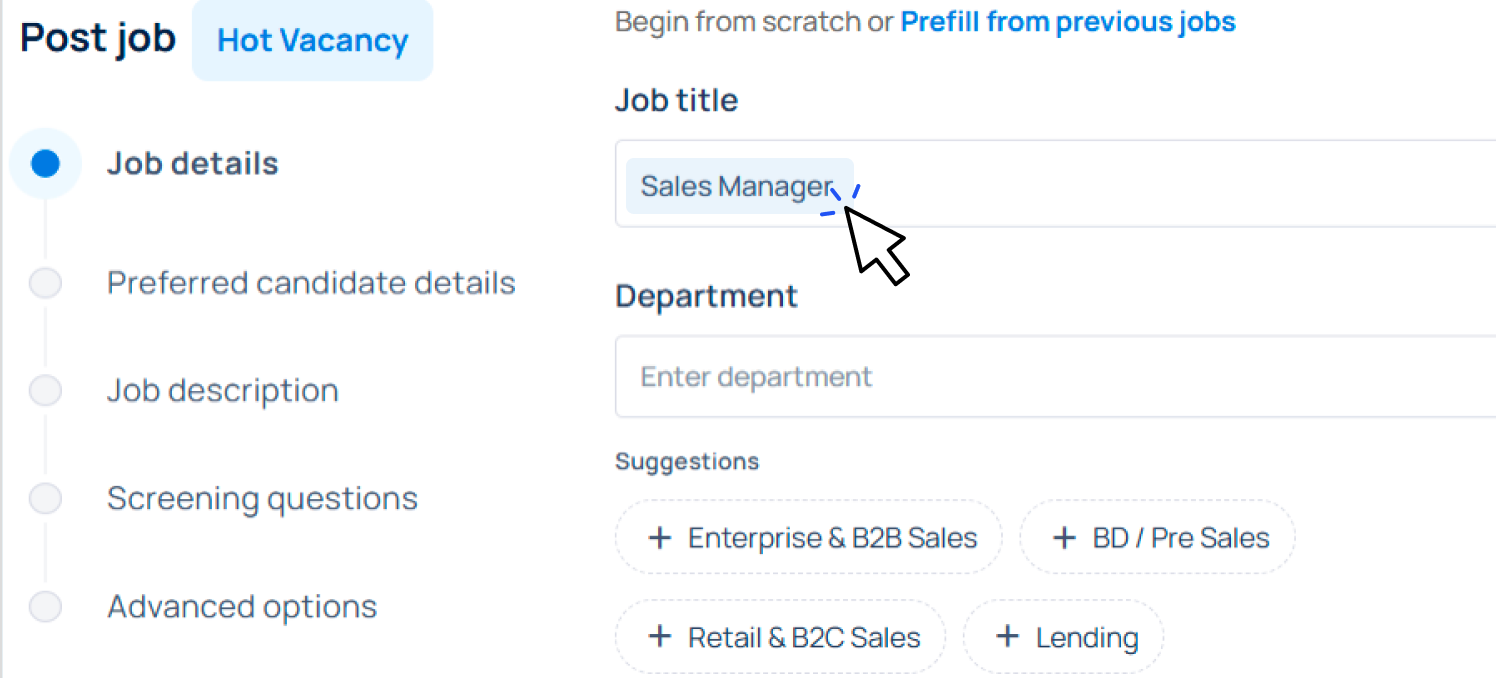Click the Hot Vacancy badge

tap(312, 41)
